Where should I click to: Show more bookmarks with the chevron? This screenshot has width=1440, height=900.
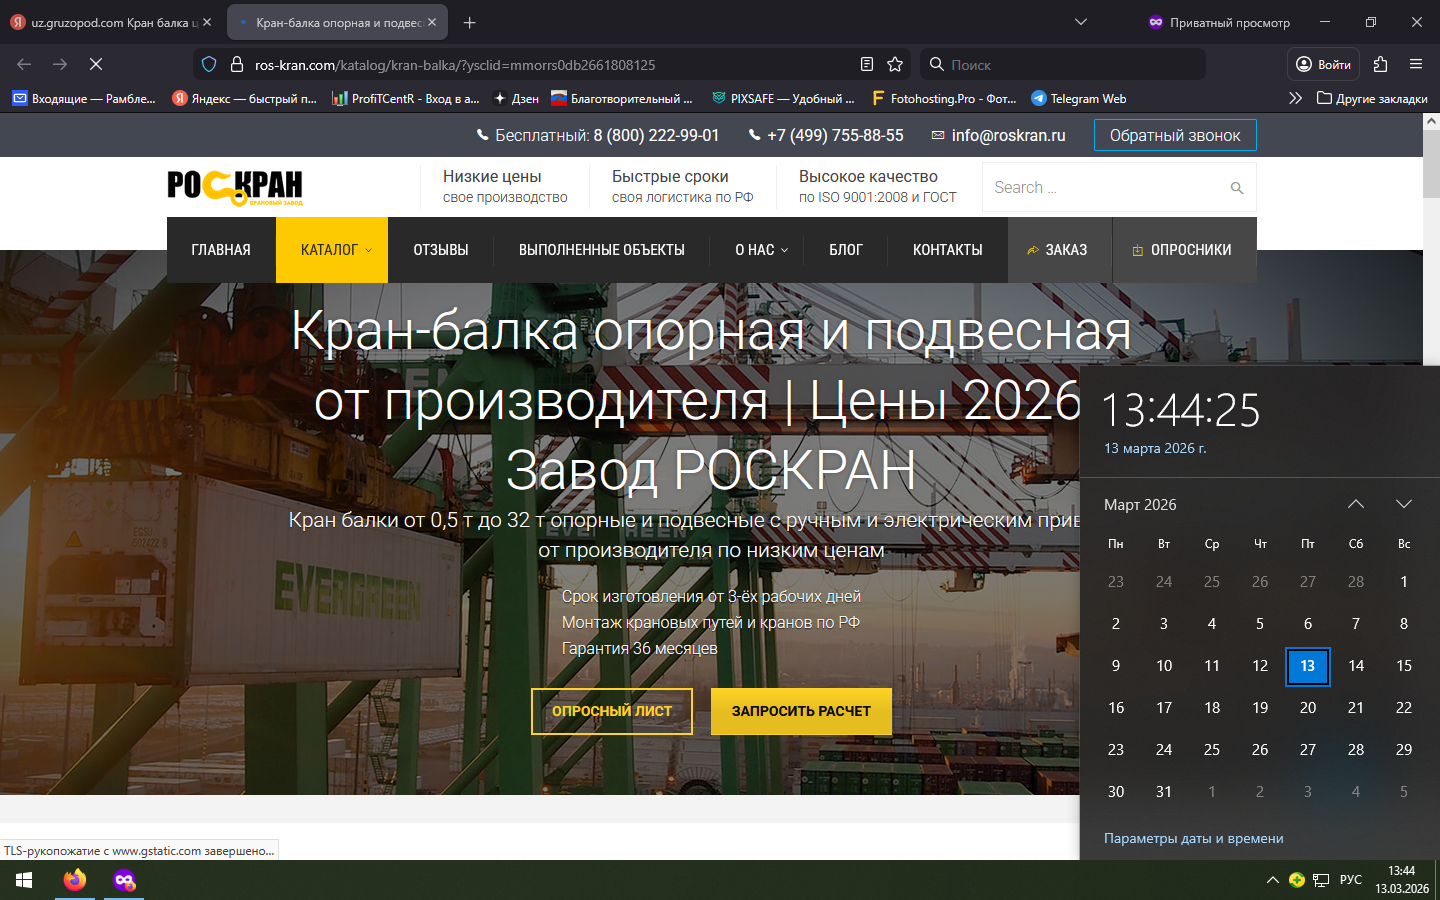tap(1295, 98)
